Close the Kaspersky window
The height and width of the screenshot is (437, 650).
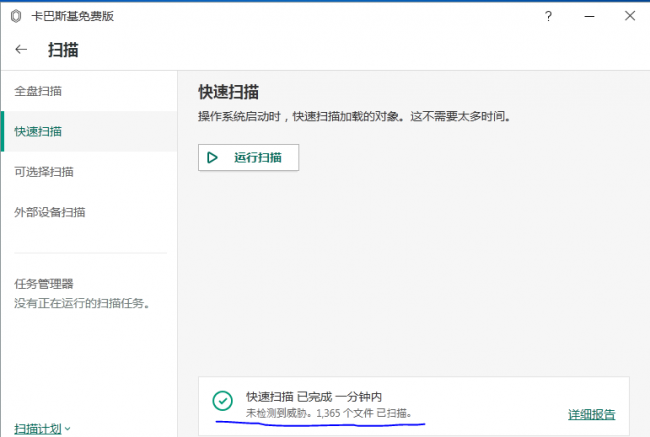(x=630, y=16)
